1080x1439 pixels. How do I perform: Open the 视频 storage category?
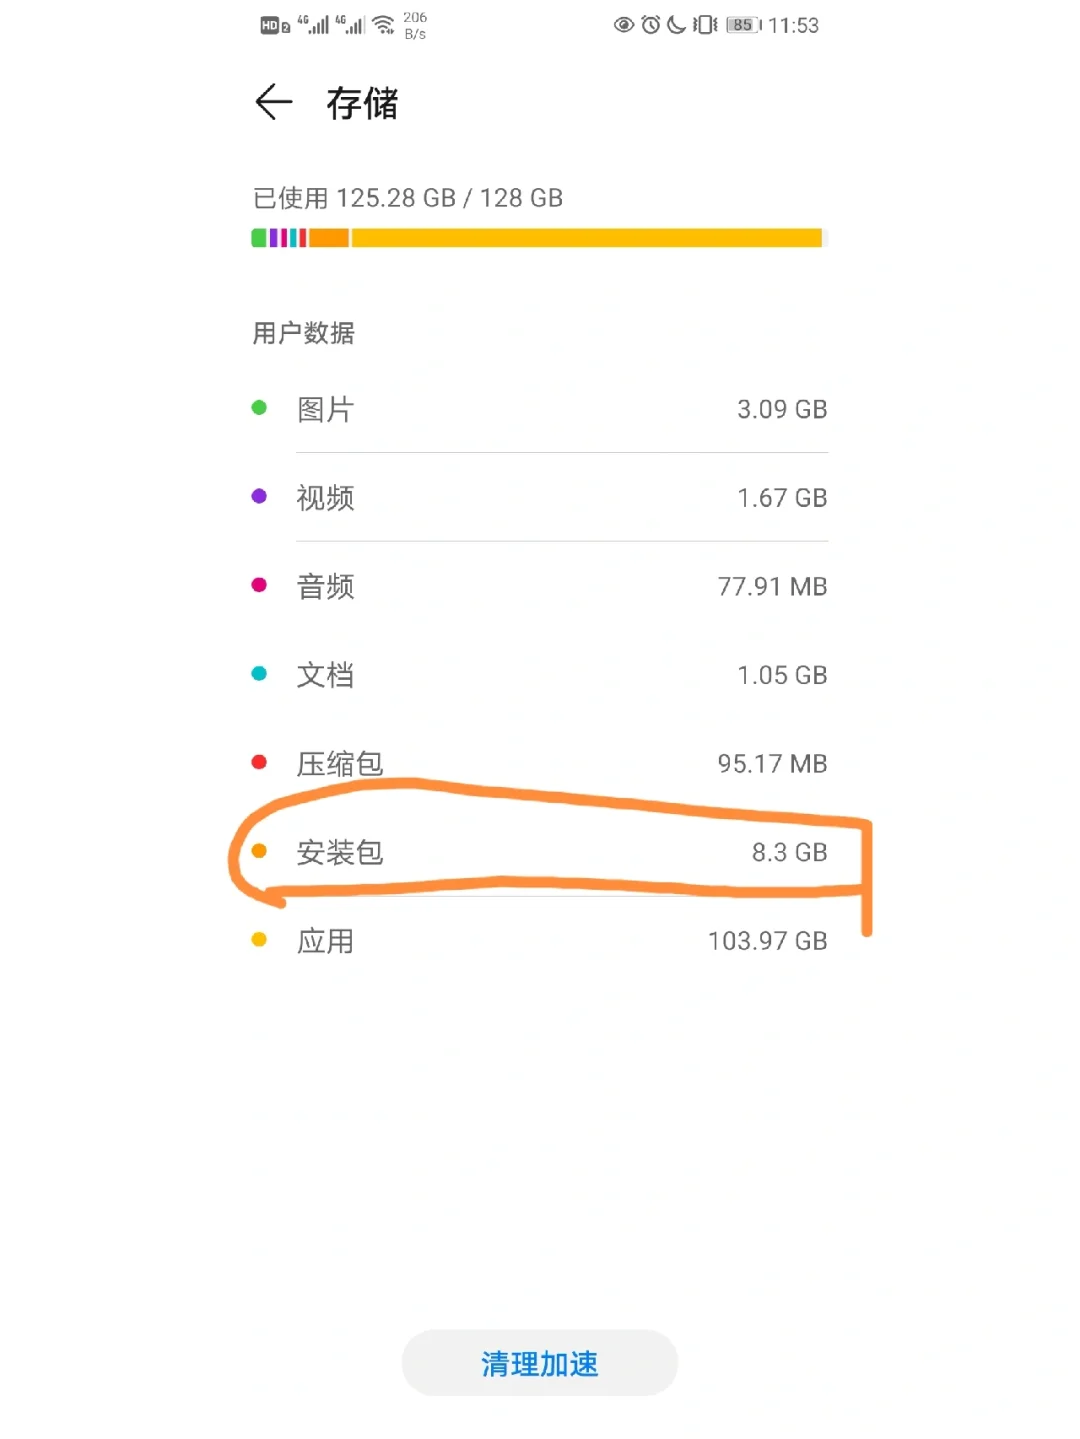coord(540,498)
